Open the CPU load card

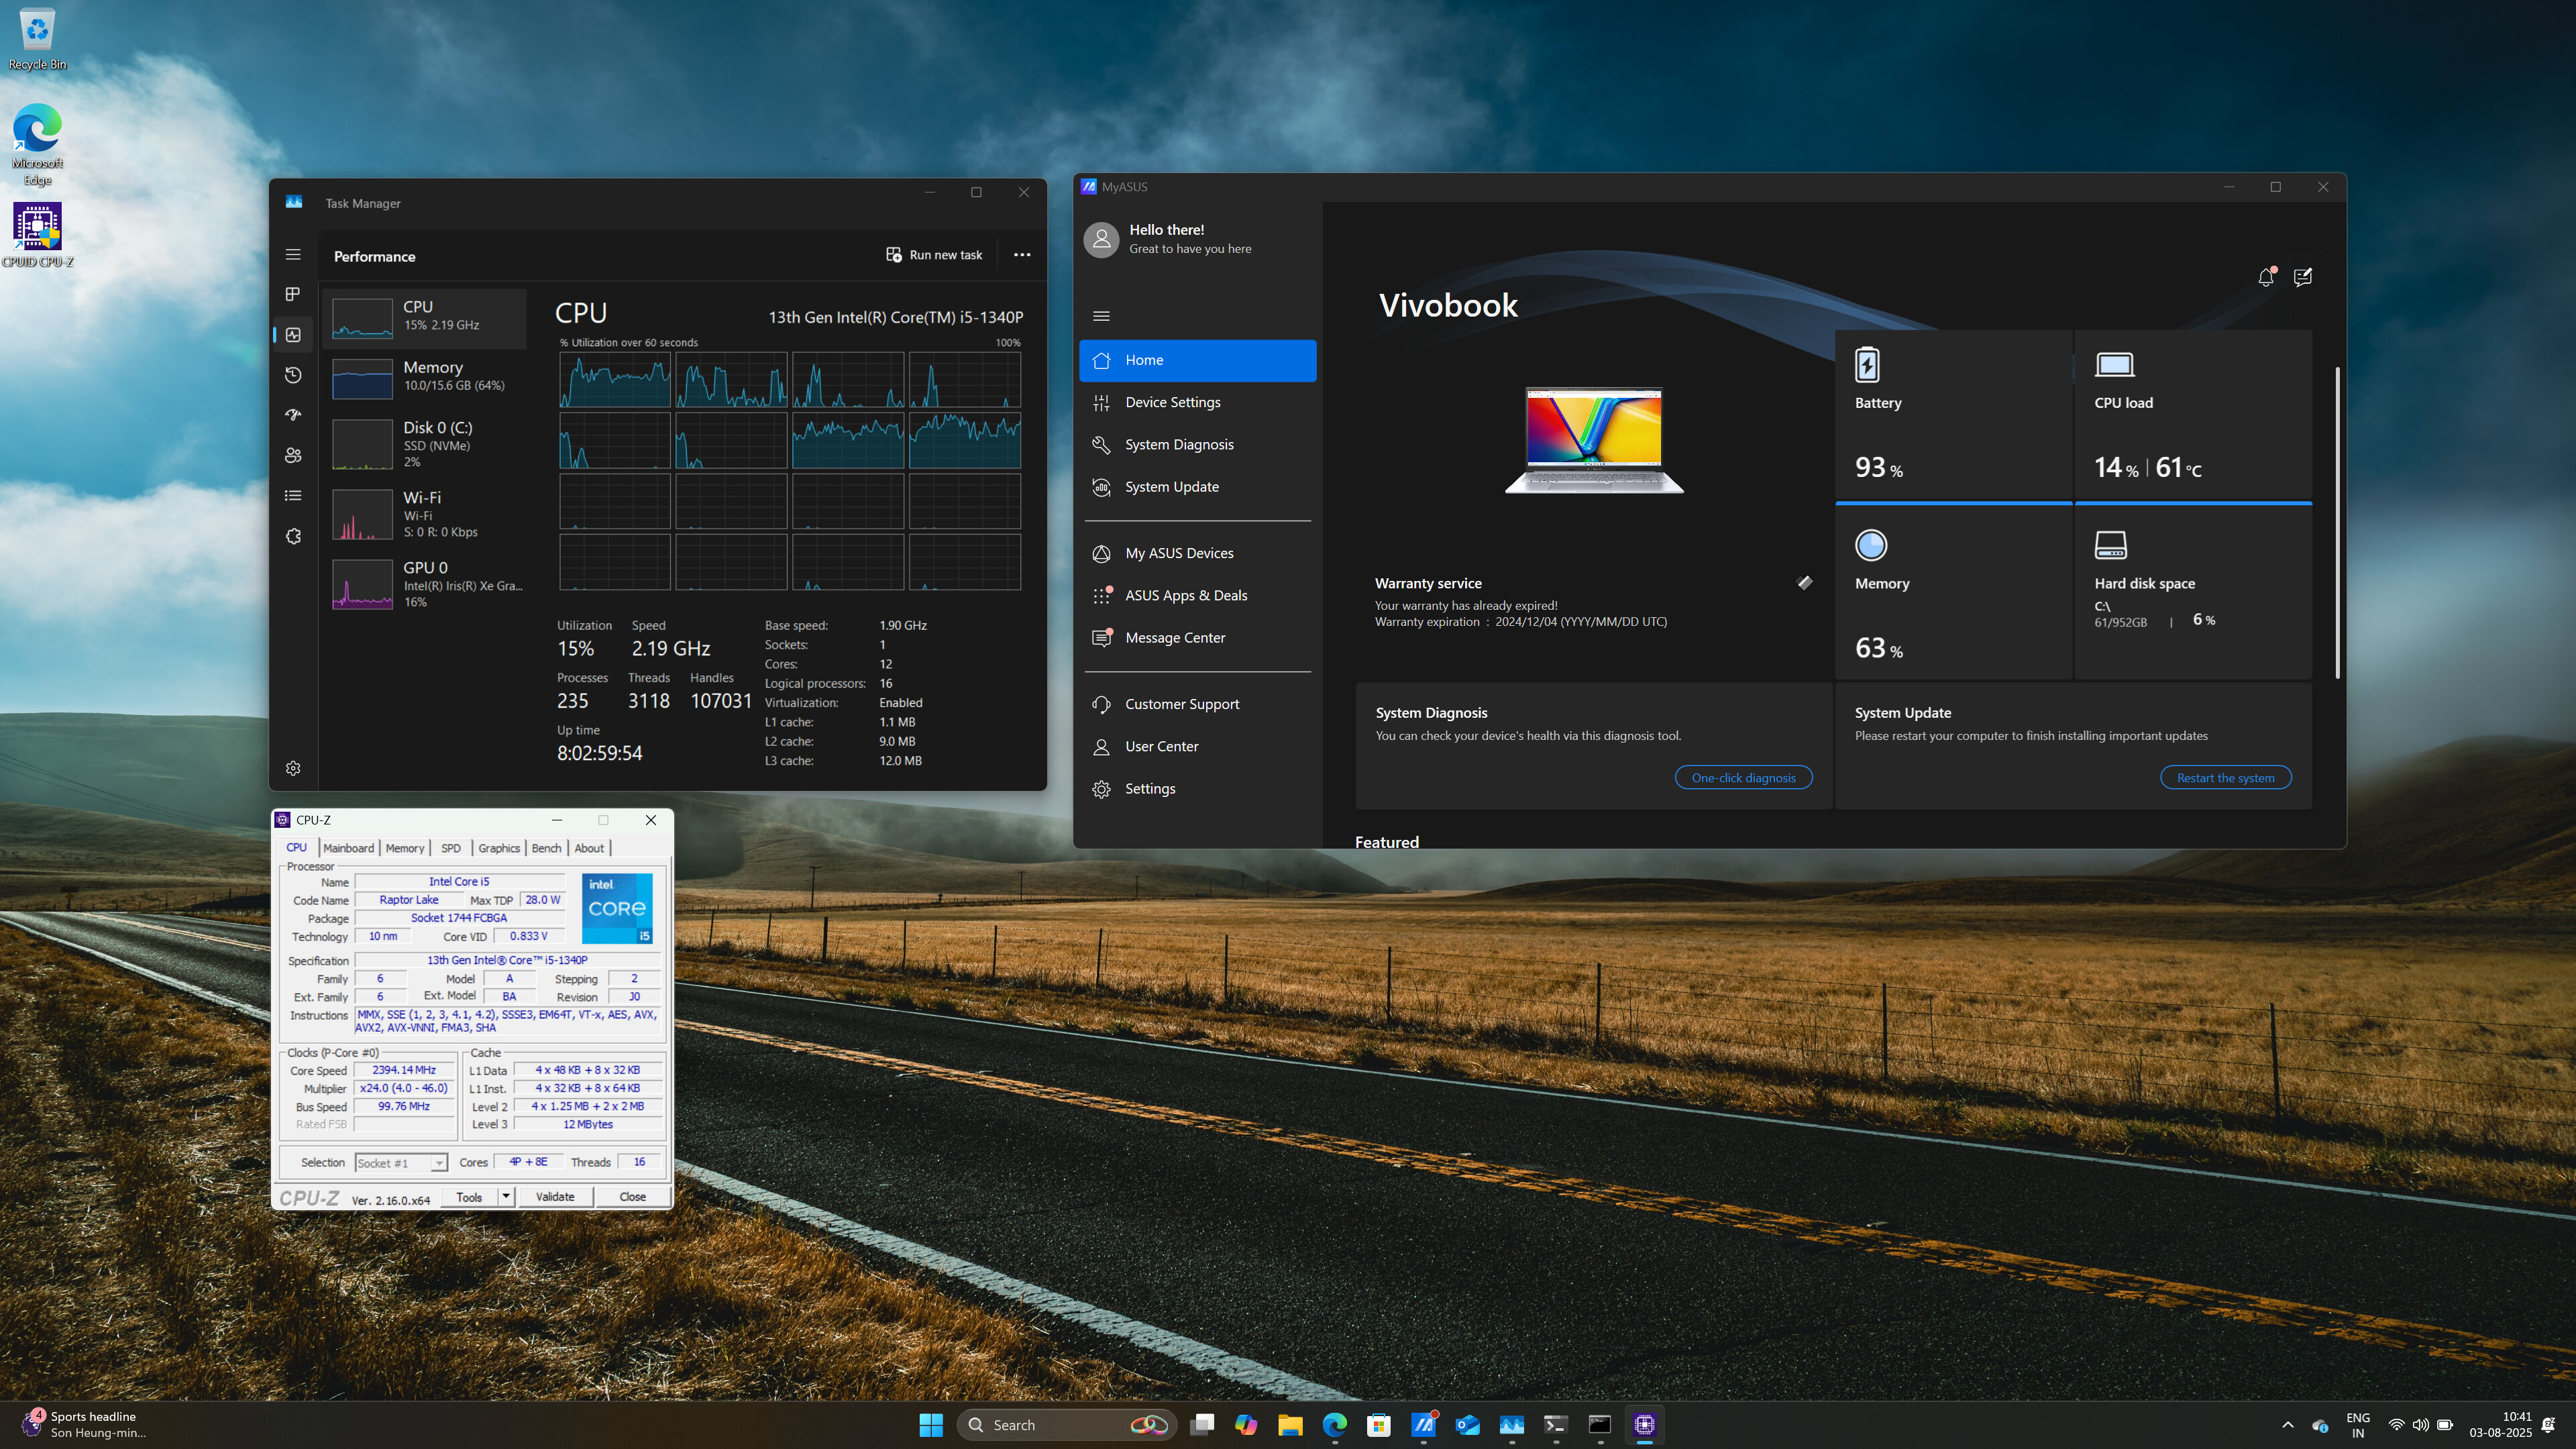(x=2193, y=416)
